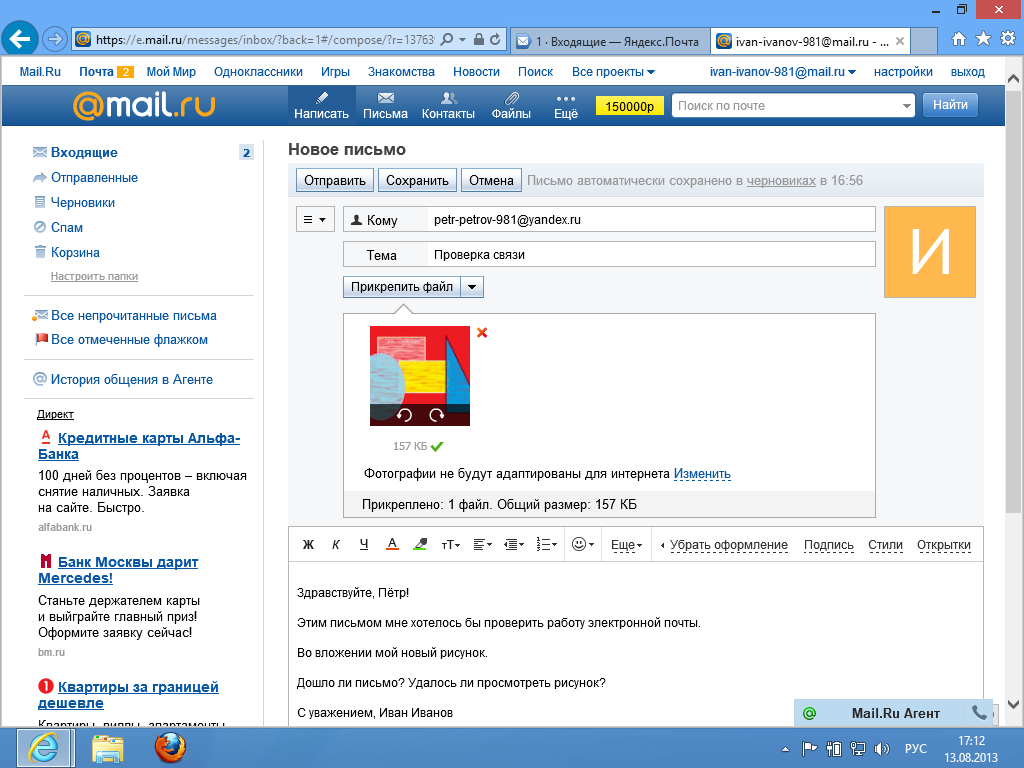Image resolution: width=1024 pixels, height=768 pixels.
Task: Open the Mail.Ru Агент panel
Action: point(895,713)
